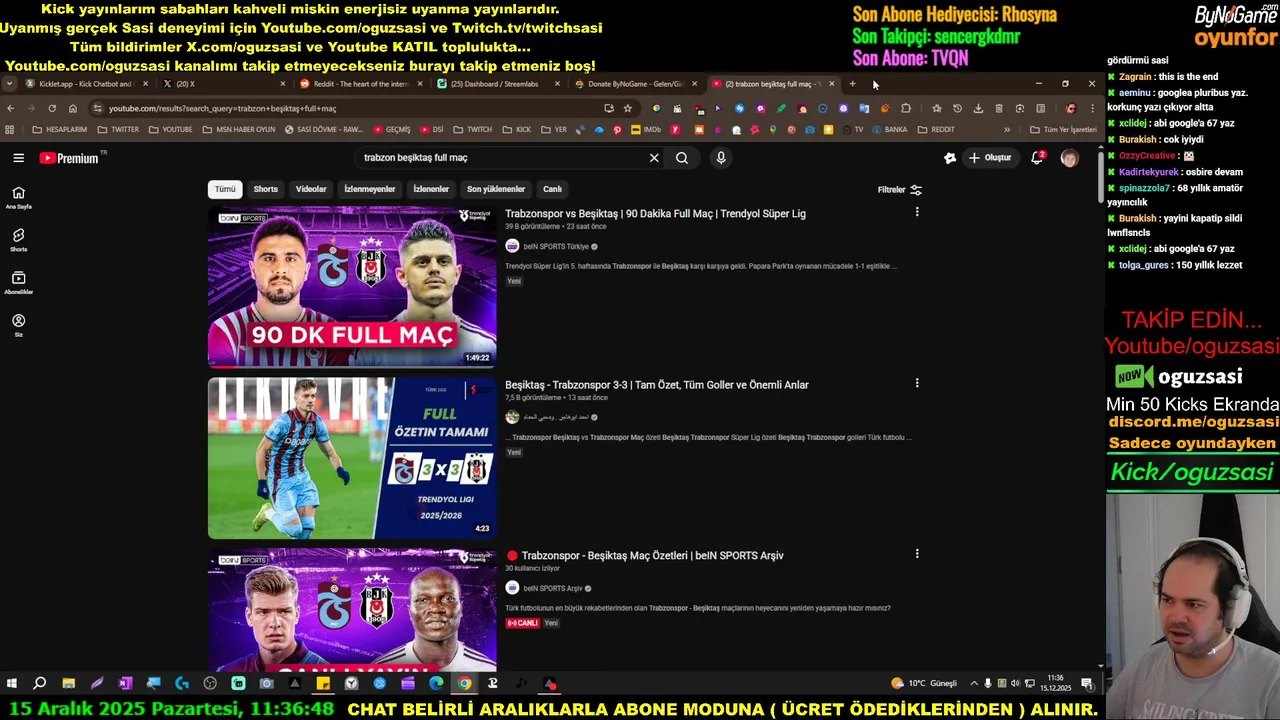
Task: Open Chrome from the taskbar
Action: click(464, 684)
